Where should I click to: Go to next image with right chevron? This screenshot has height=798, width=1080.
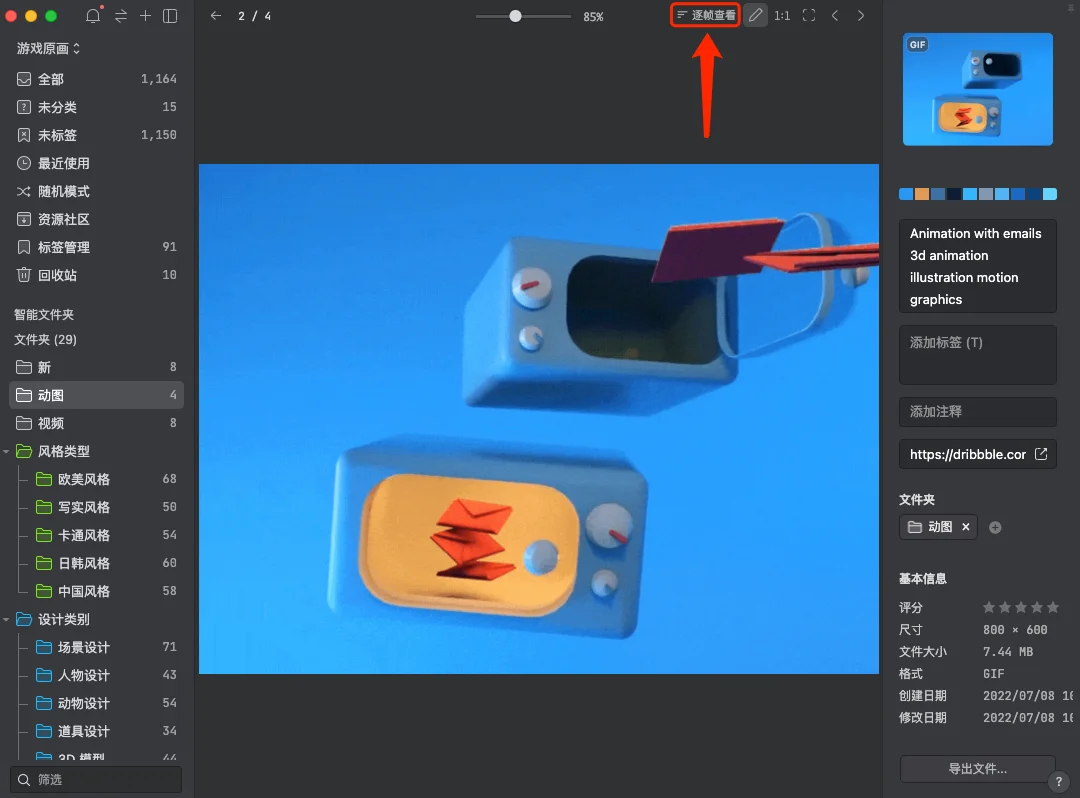tap(861, 16)
